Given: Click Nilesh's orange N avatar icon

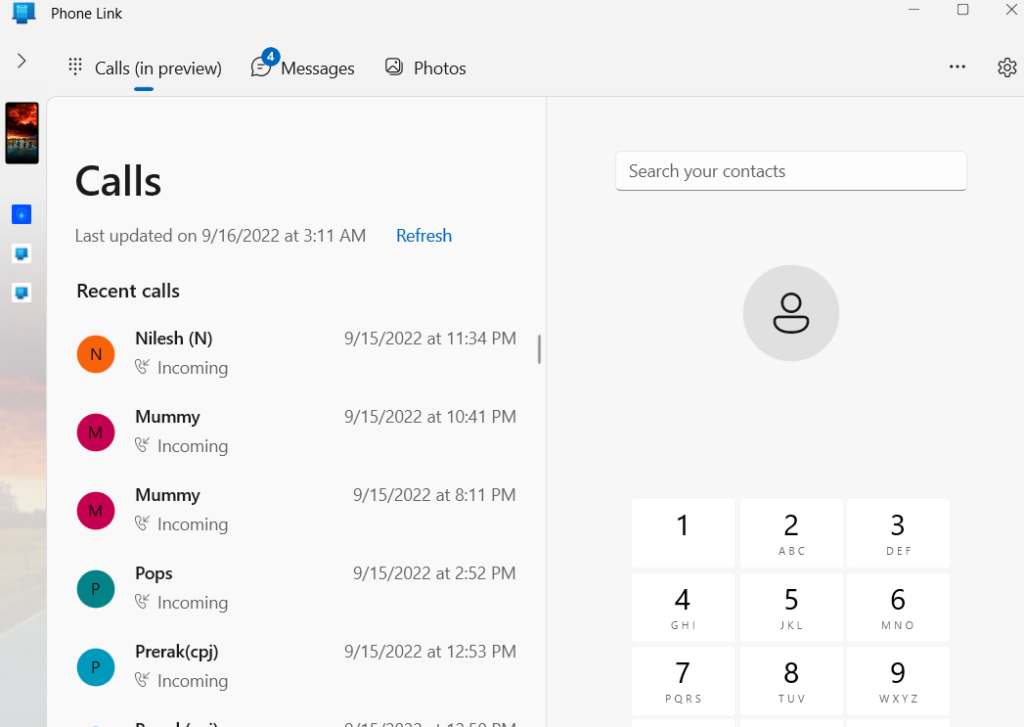Looking at the screenshot, I should pos(96,354).
